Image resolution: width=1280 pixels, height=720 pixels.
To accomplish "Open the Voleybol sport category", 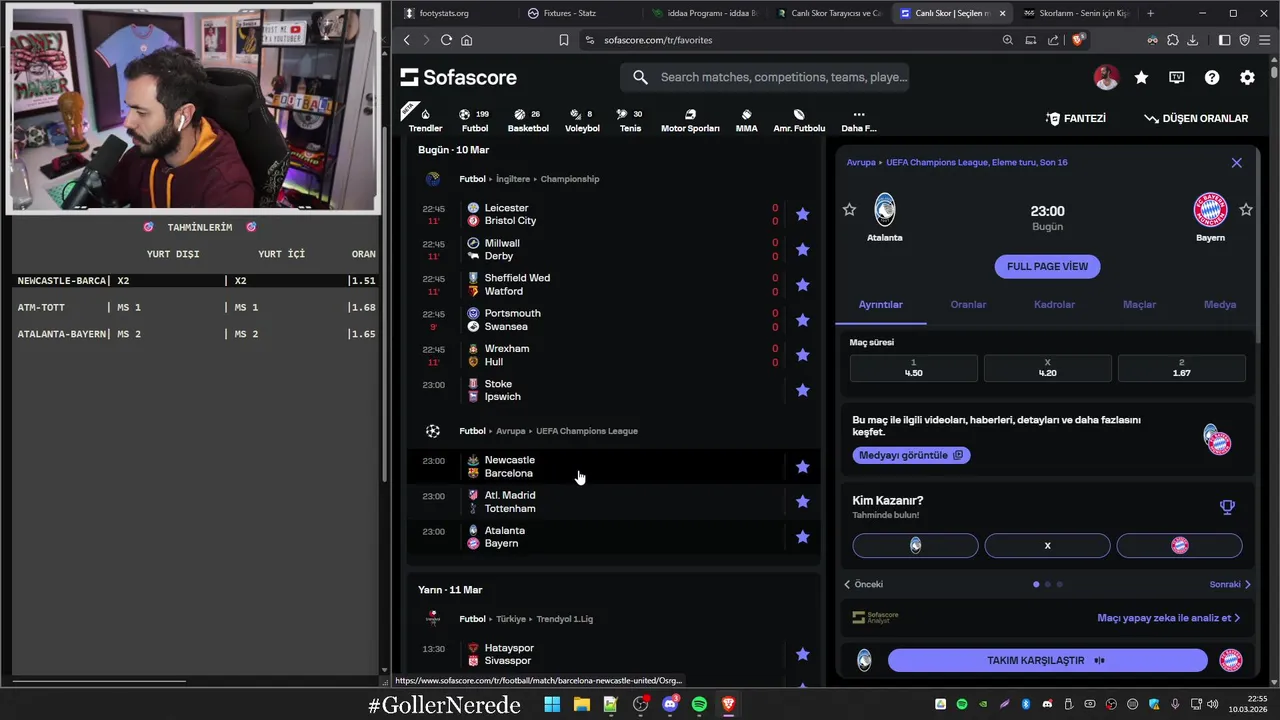I will pyautogui.click(x=582, y=120).
